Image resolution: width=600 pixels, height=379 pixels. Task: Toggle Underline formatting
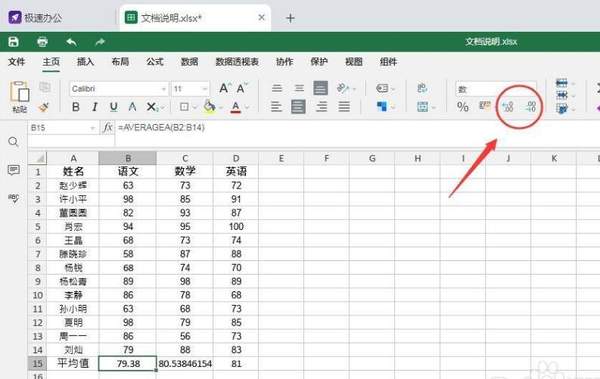[113, 106]
